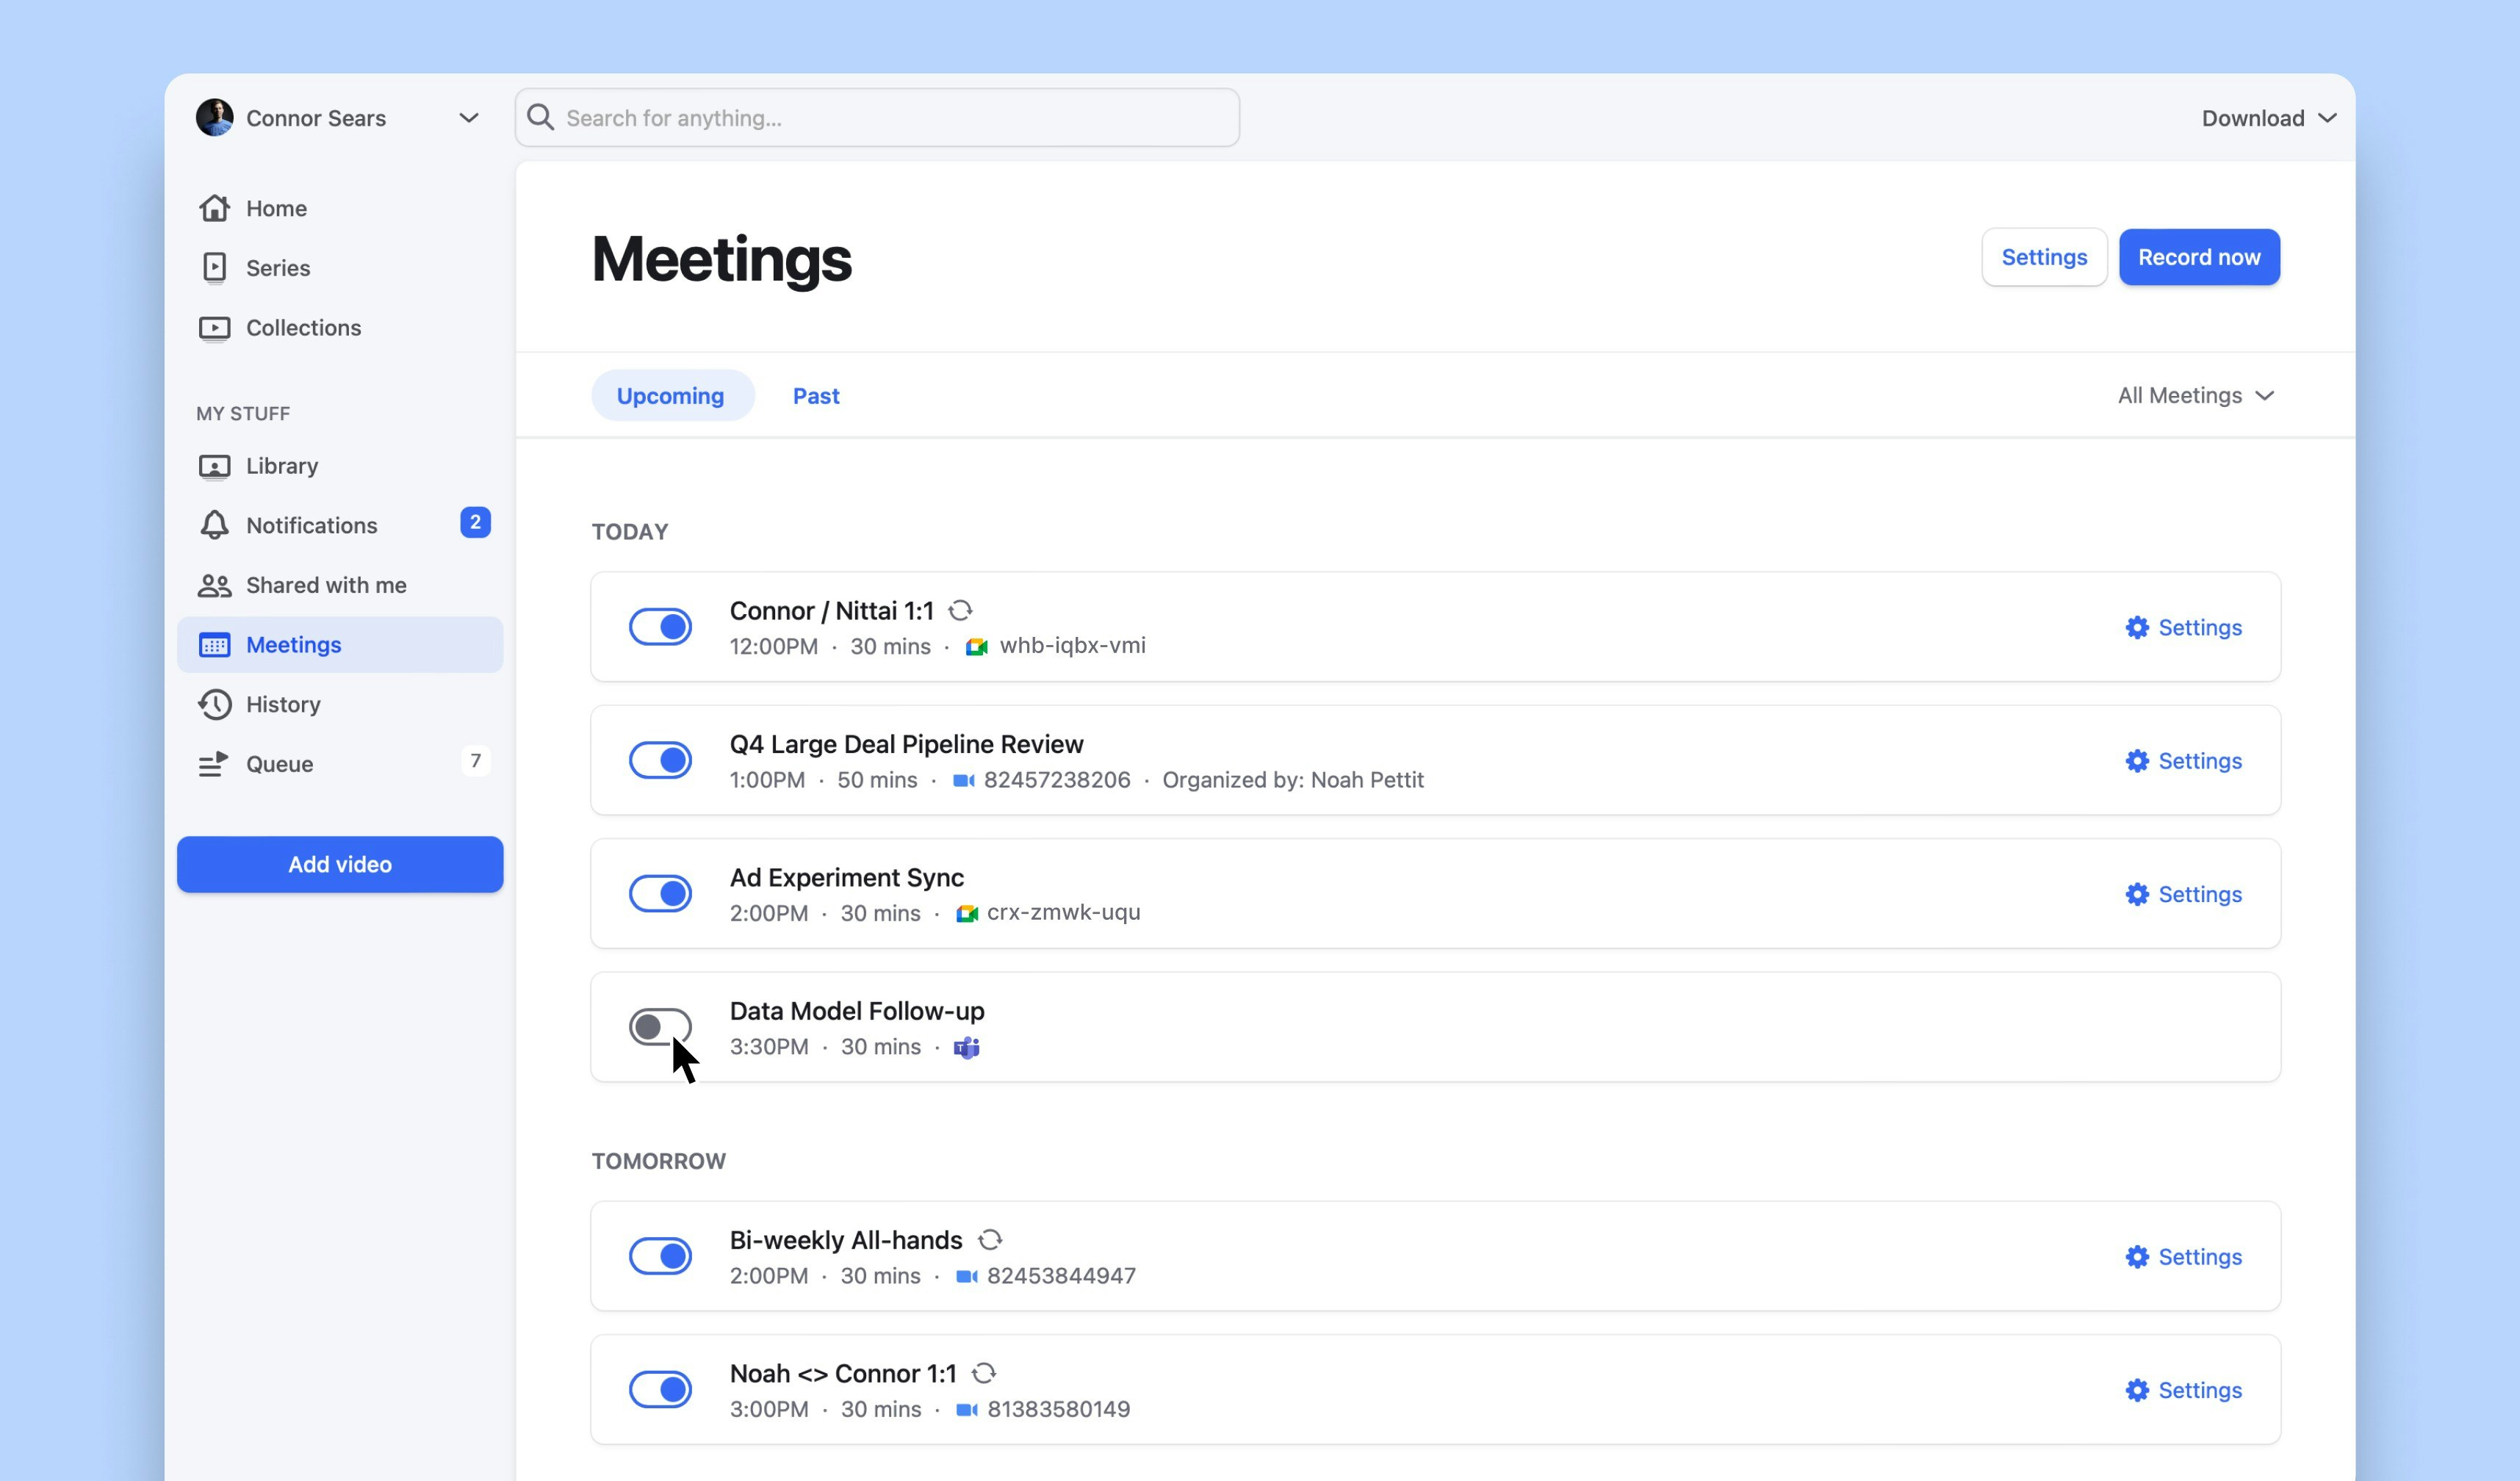Click the Notifications bell icon
The width and height of the screenshot is (2520, 1481).
tap(214, 525)
